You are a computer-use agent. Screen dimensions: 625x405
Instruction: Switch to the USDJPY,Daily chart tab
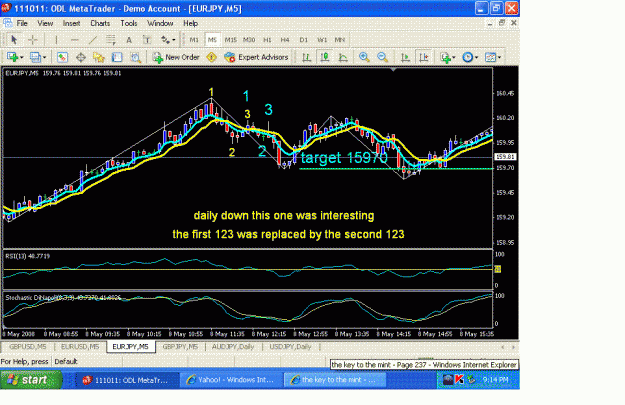point(291,347)
